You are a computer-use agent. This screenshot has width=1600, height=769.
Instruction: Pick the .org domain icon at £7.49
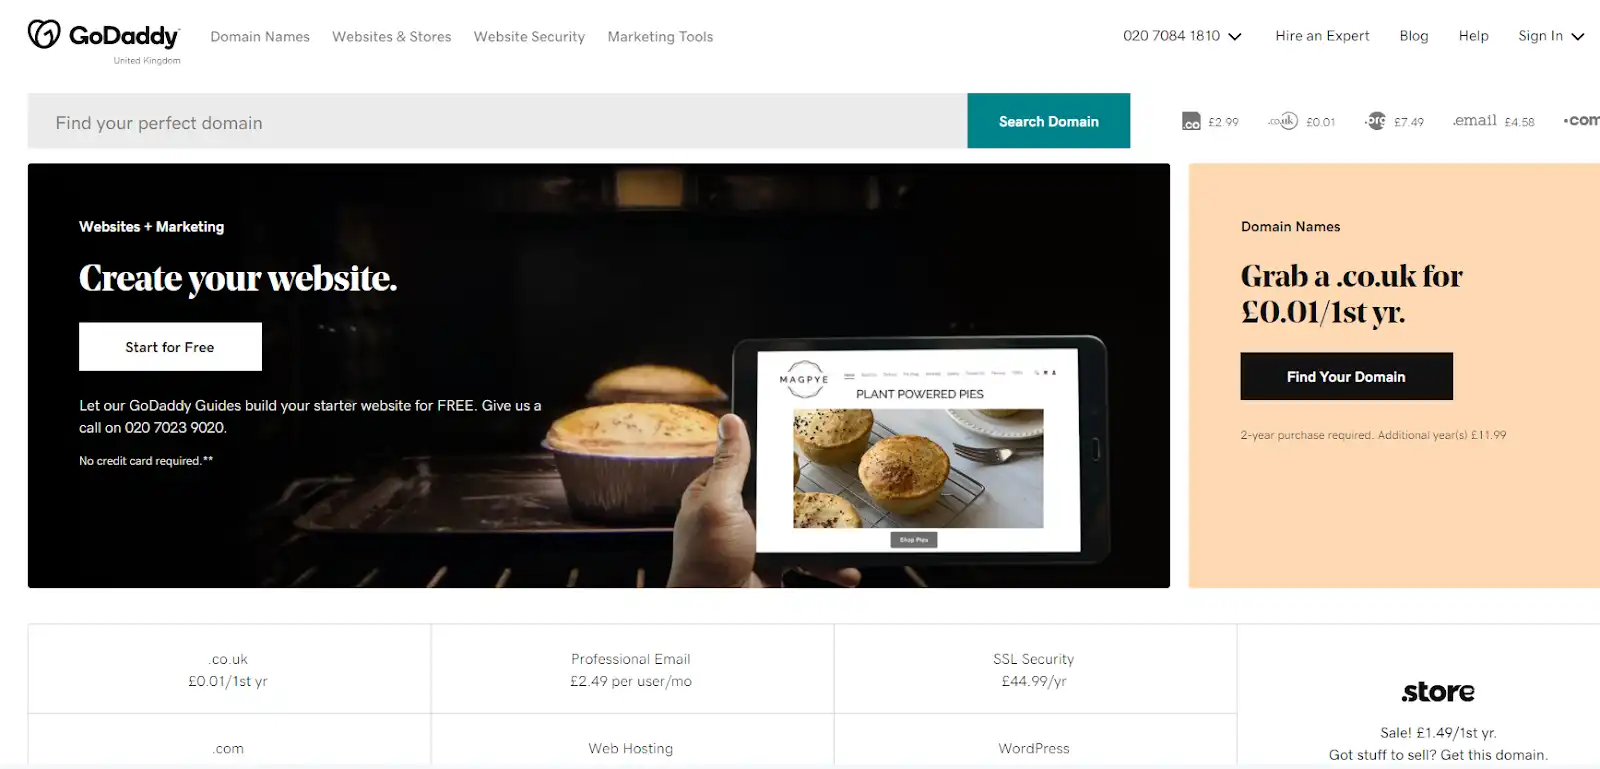(1376, 121)
